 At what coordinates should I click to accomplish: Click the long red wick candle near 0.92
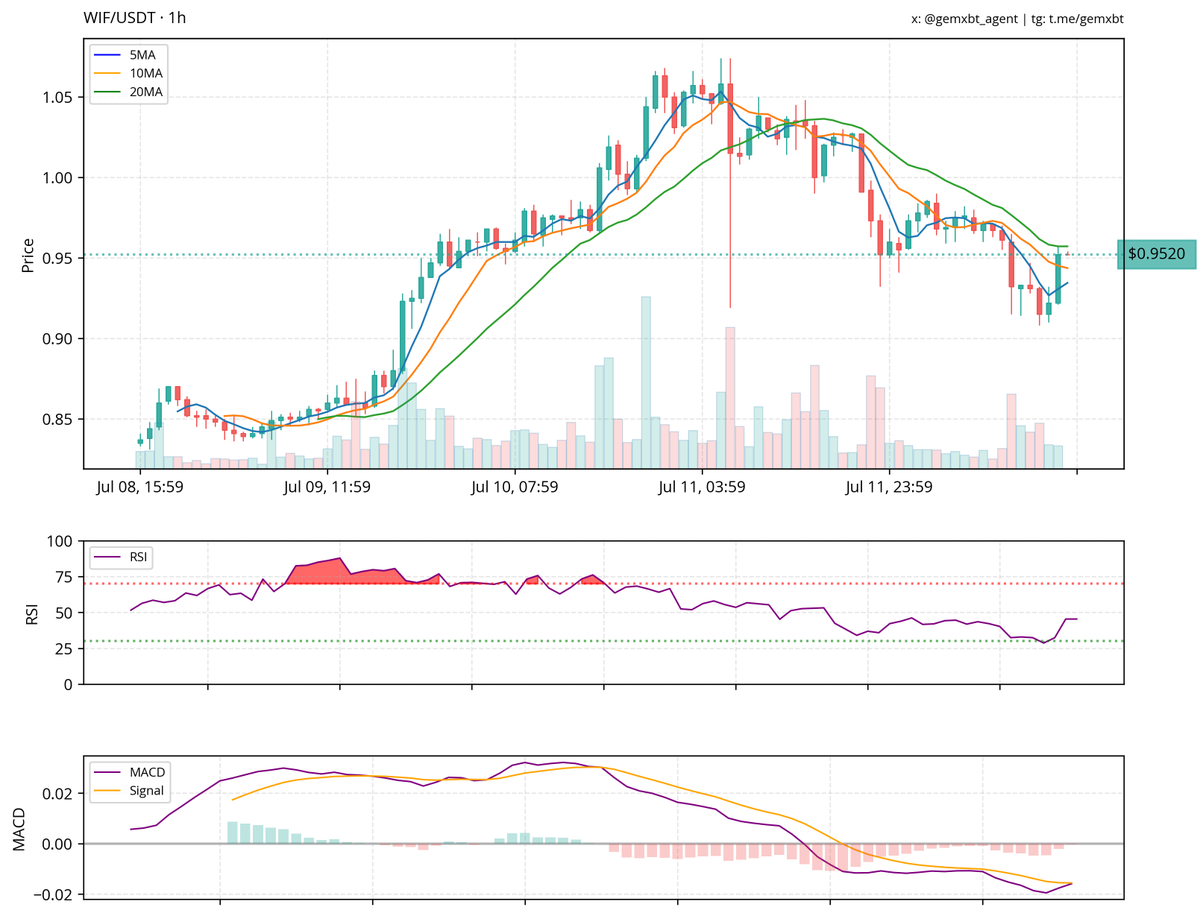[731, 182]
